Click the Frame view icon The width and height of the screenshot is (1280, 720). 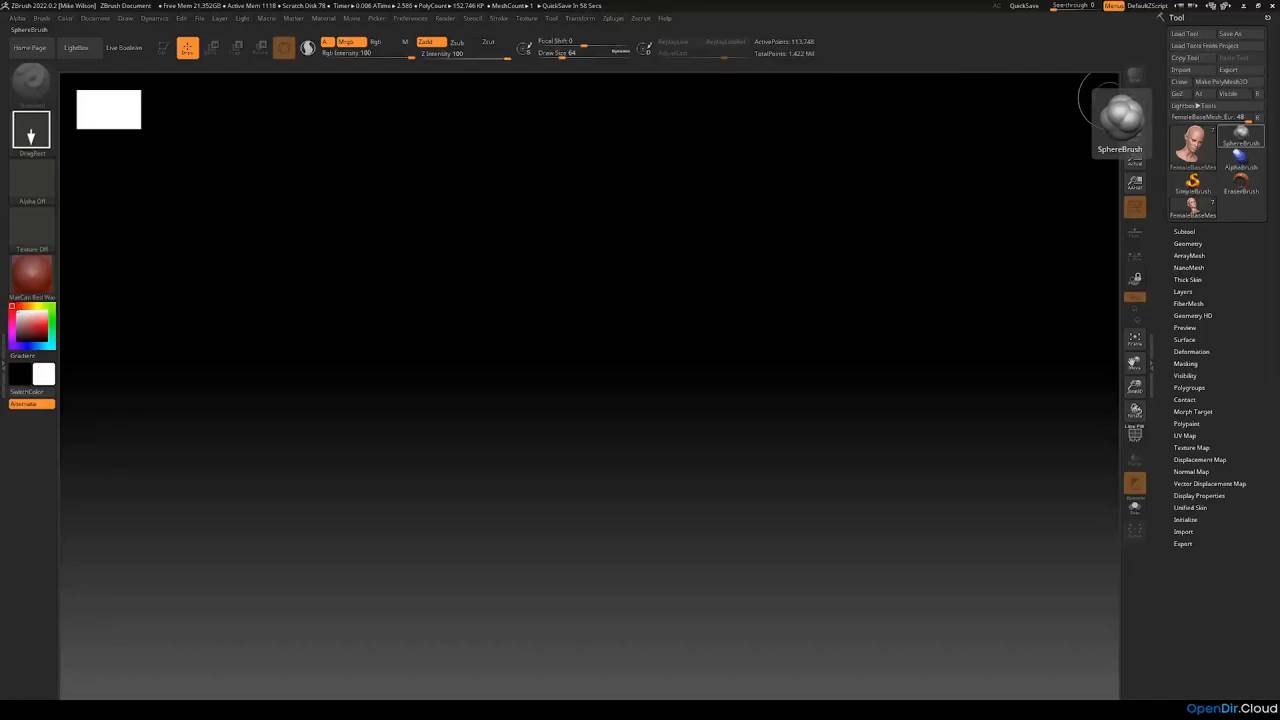(x=1135, y=340)
